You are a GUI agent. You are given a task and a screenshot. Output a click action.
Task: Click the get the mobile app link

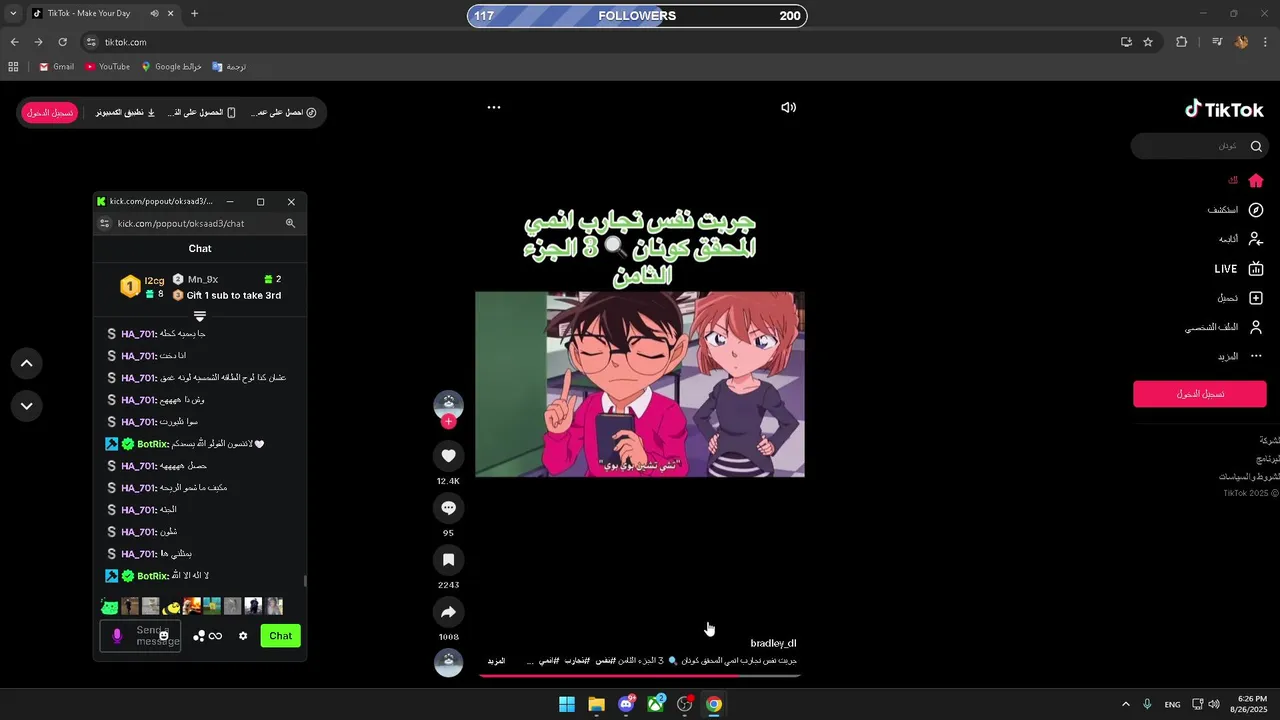click(203, 113)
